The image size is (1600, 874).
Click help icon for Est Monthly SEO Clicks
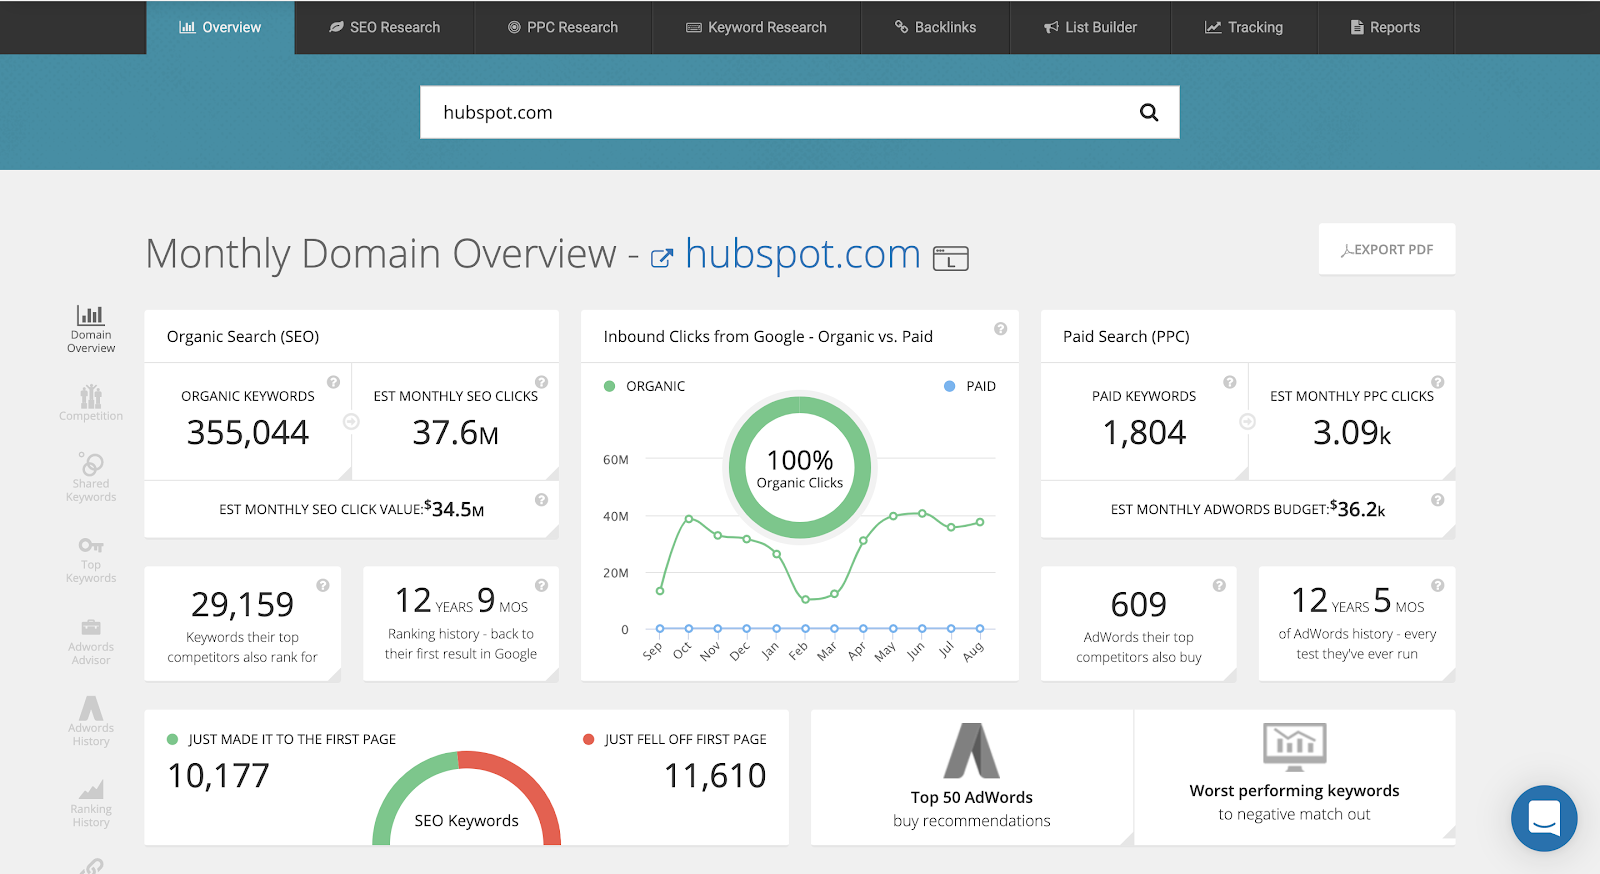pyautogui.click(x=541, y=382)
